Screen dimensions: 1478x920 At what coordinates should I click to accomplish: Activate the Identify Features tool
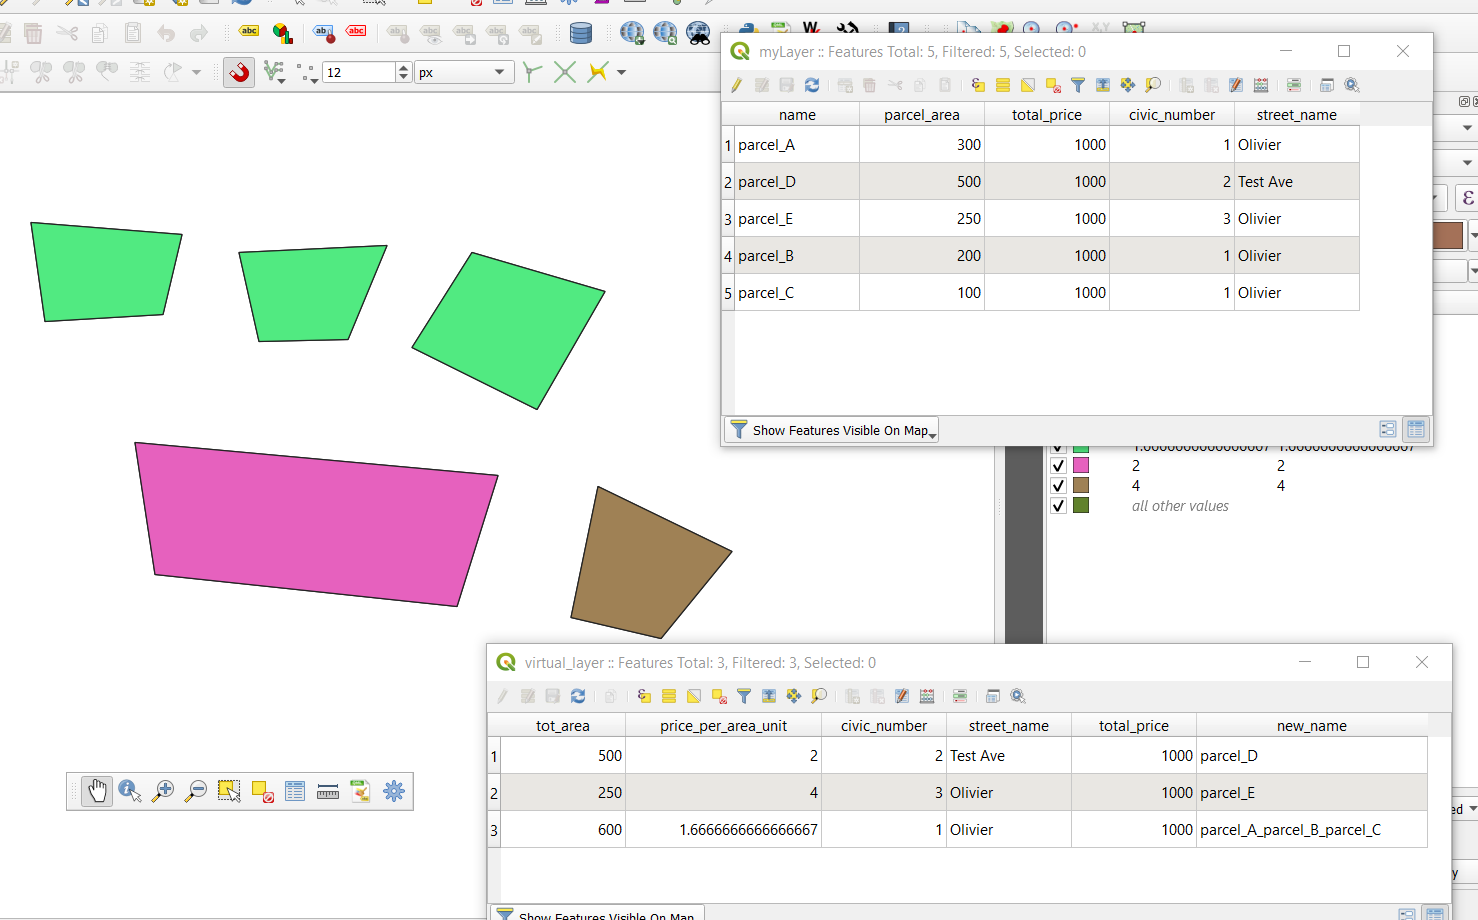(130, 791)
